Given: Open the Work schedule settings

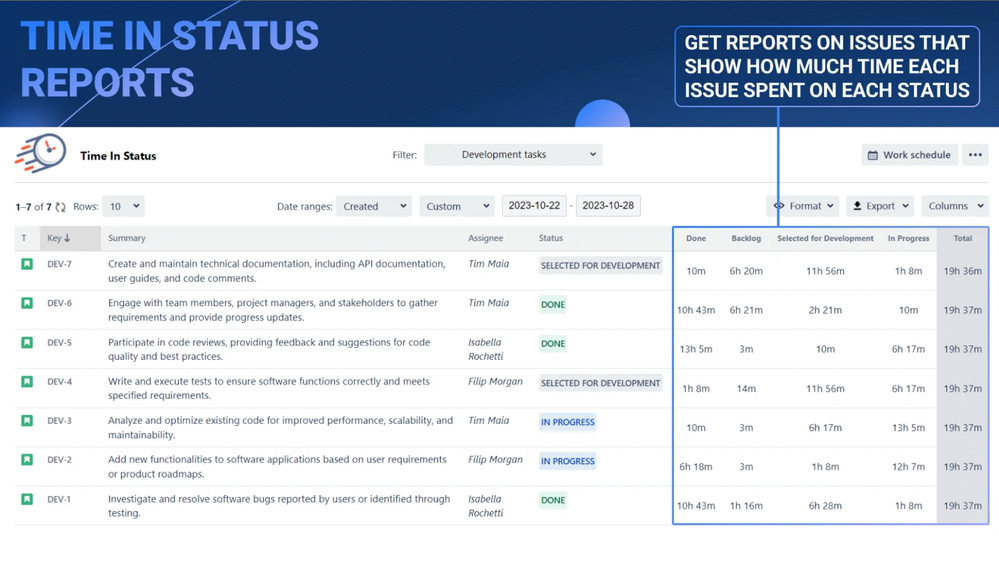Looking at the screenshot, I should click(909, 155).
